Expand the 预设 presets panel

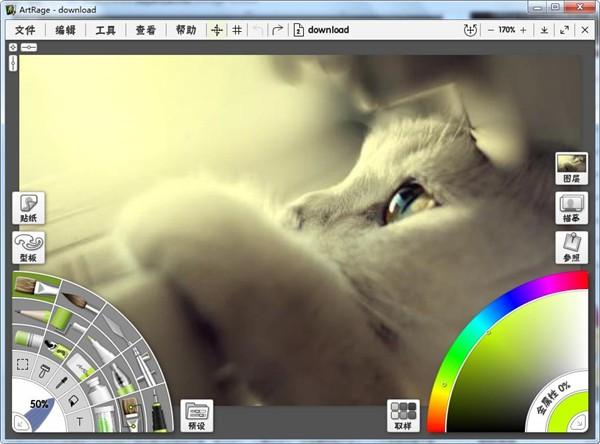tap(196, 415)
